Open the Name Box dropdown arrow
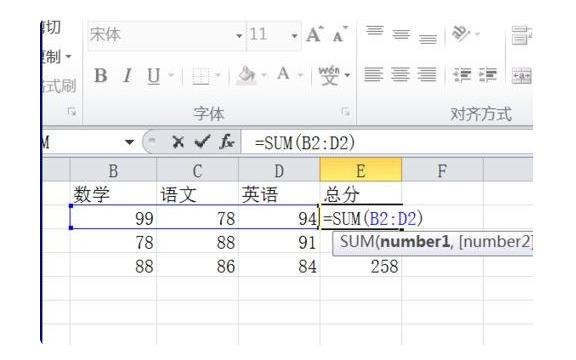The height and width of the screenshot is (360, 576). click(129, 142)
